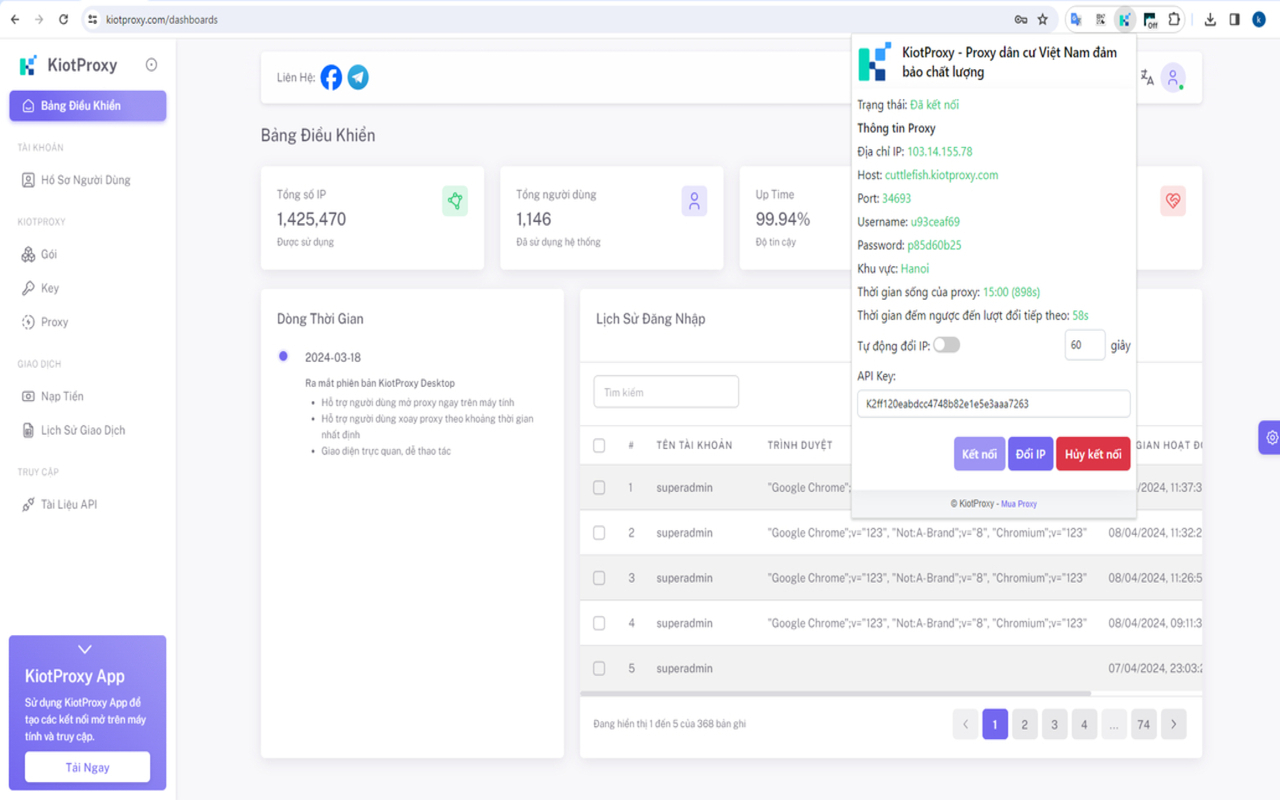
Task: Click the user avatar with green status dot
Action: point(1172,76)
